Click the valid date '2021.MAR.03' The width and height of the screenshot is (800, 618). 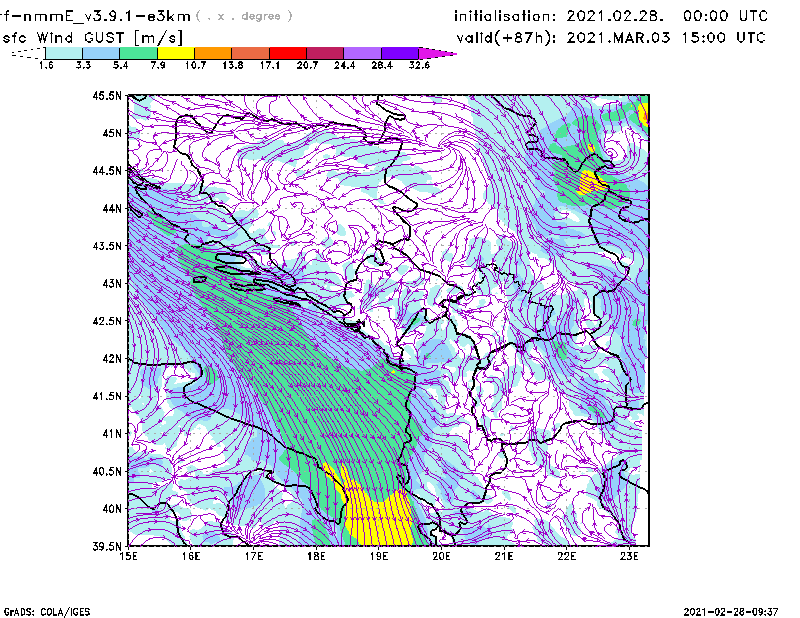618,38
